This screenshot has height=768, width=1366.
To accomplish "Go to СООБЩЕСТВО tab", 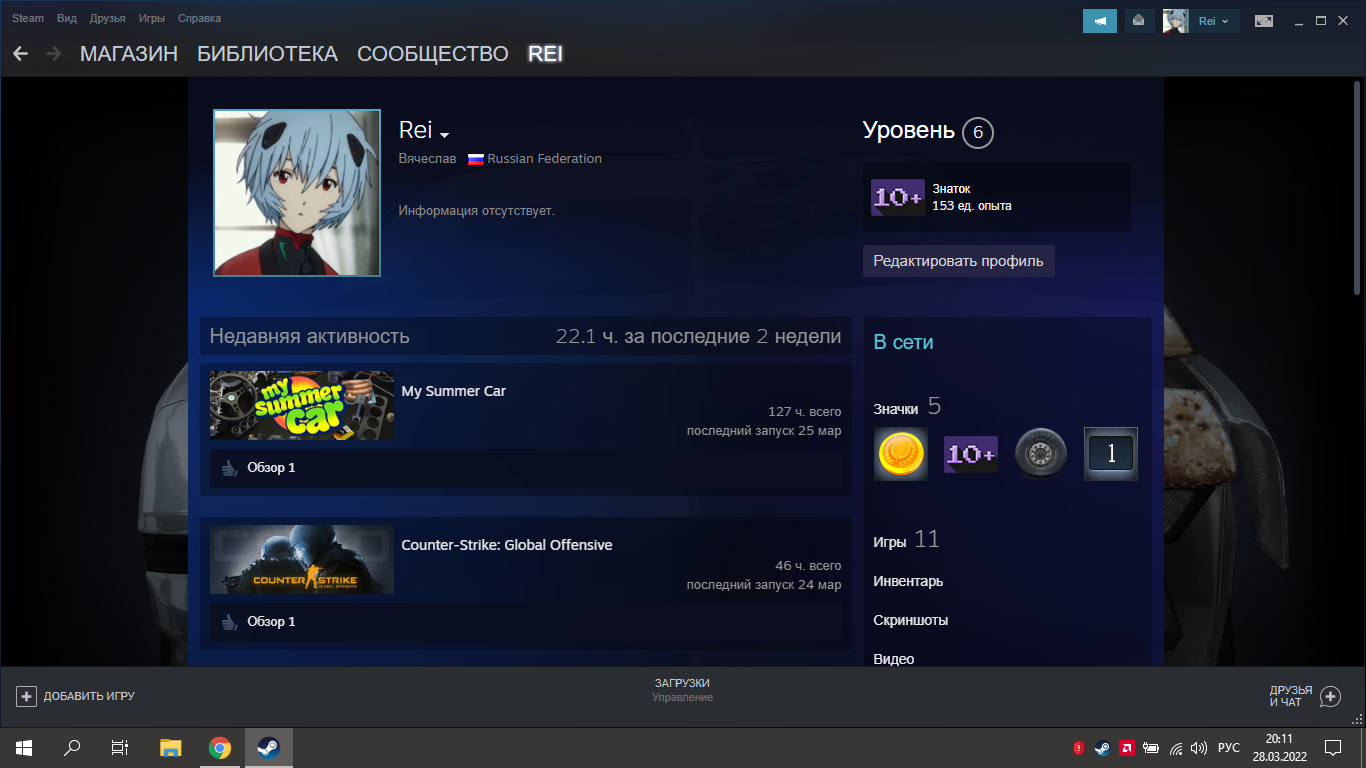I will (x=433, y=54).
